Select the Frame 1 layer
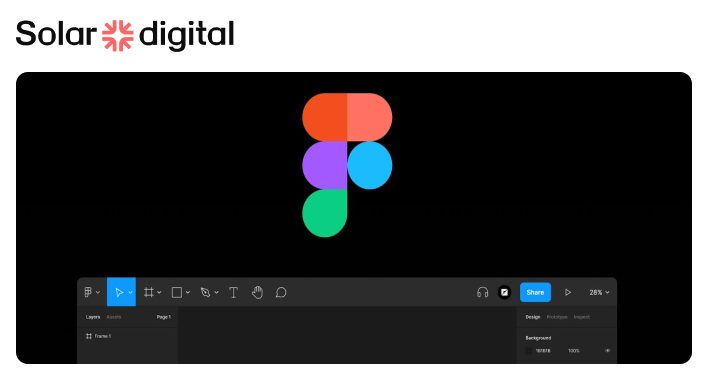708x380 pixels. click(98, 336)
